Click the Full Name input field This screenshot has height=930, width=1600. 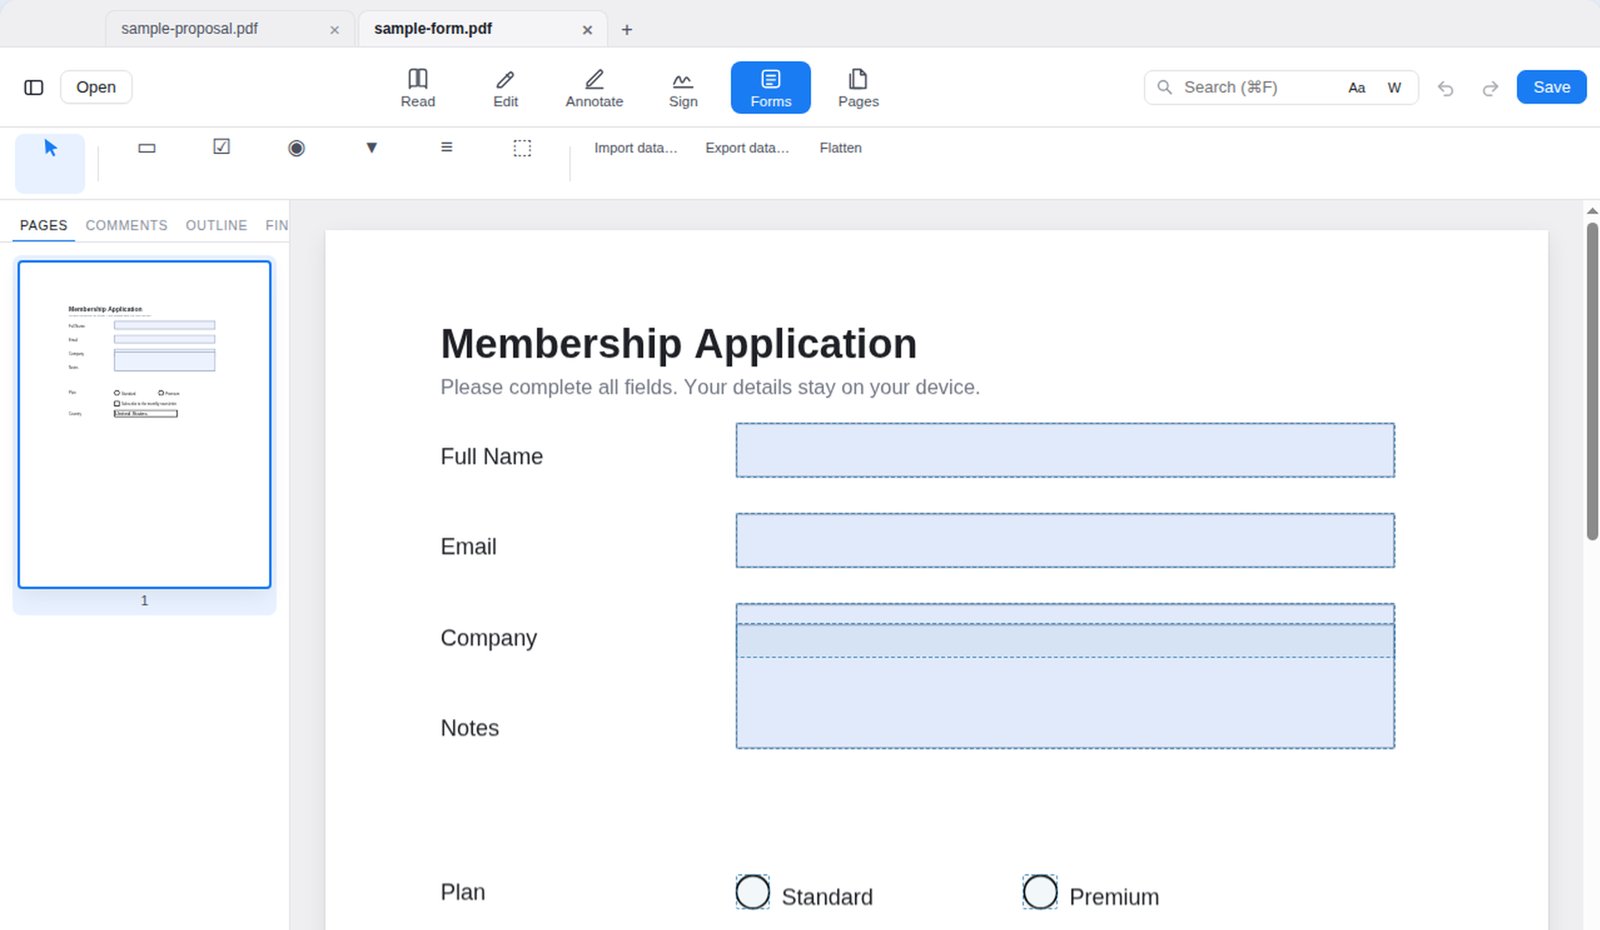click(1065, 450)
